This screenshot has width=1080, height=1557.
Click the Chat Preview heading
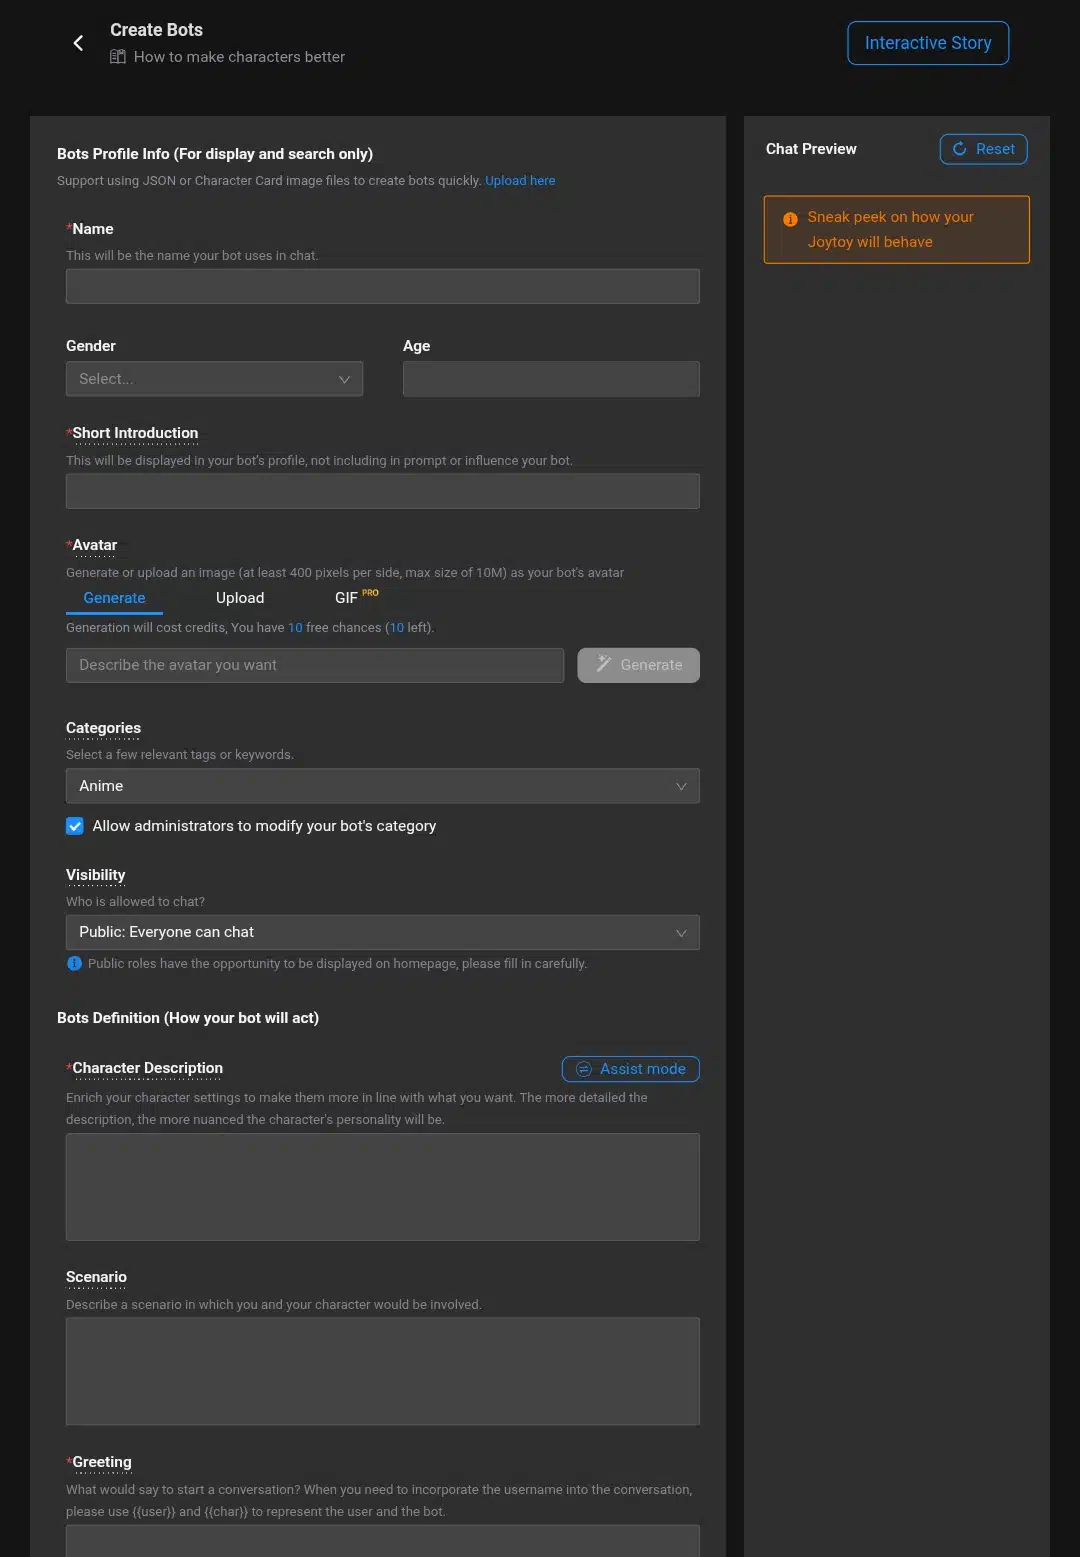[811, 149]
